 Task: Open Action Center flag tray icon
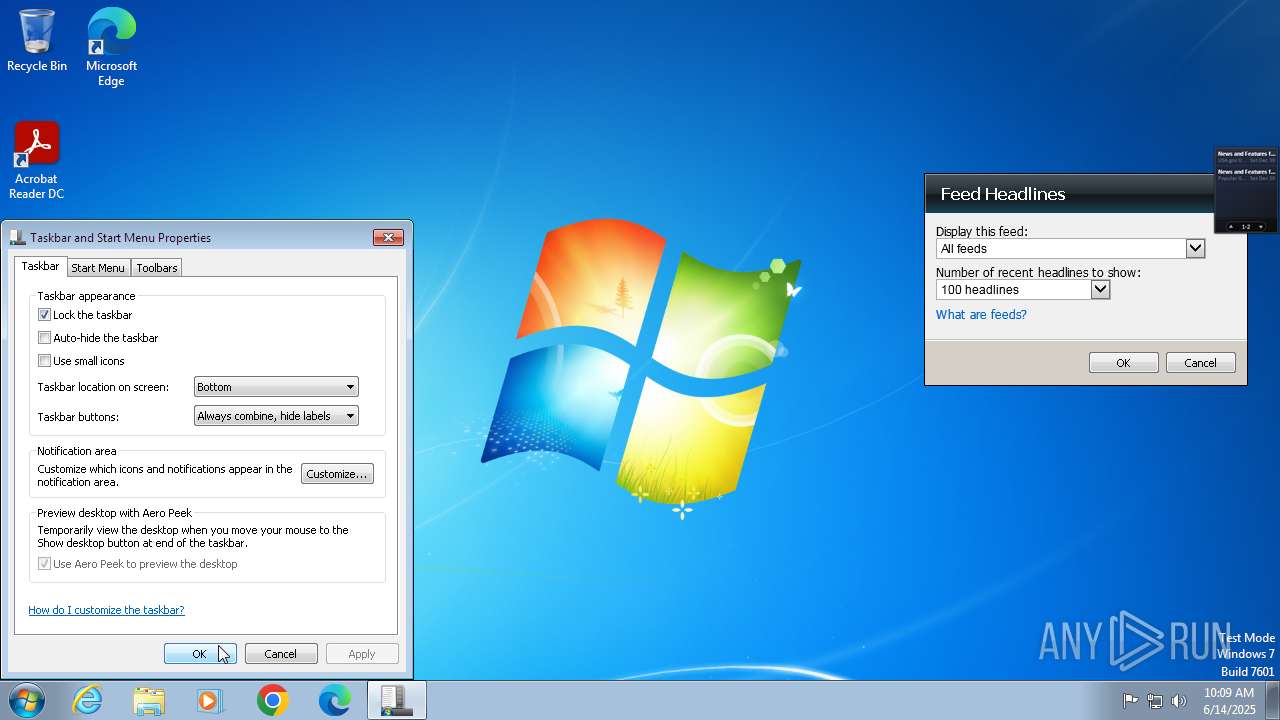1130,700
